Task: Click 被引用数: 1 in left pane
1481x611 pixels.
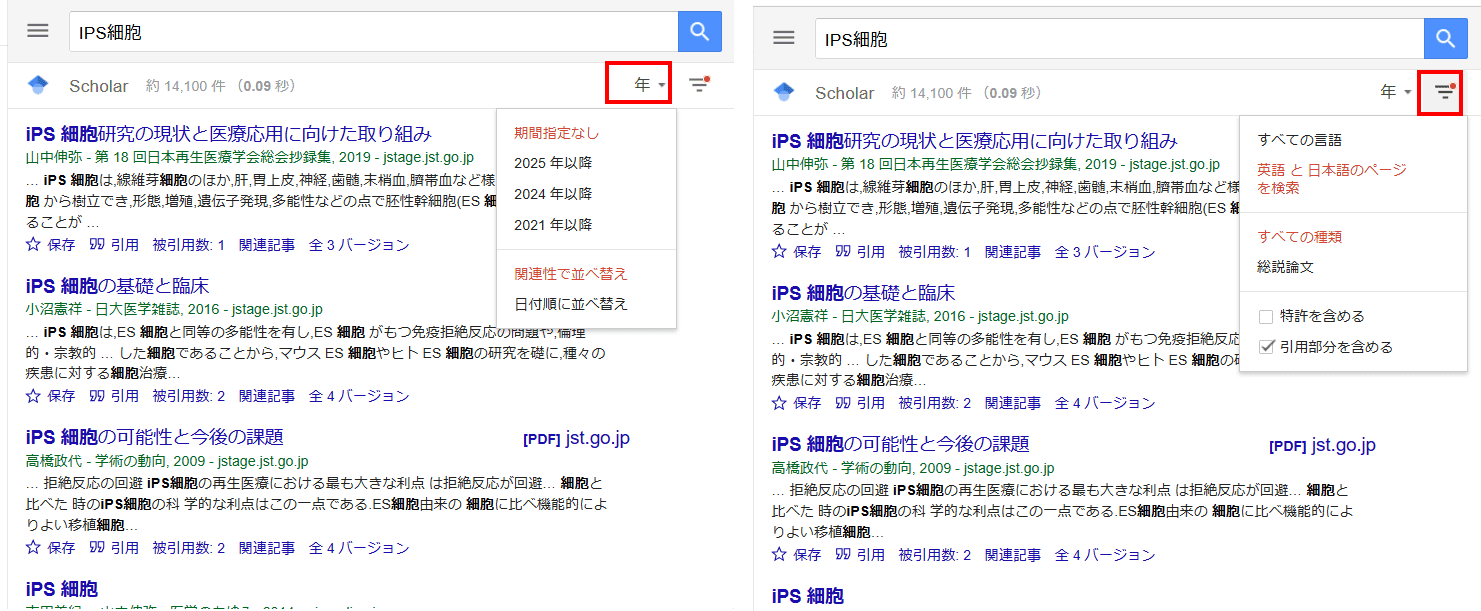Action: coord(189,244)
